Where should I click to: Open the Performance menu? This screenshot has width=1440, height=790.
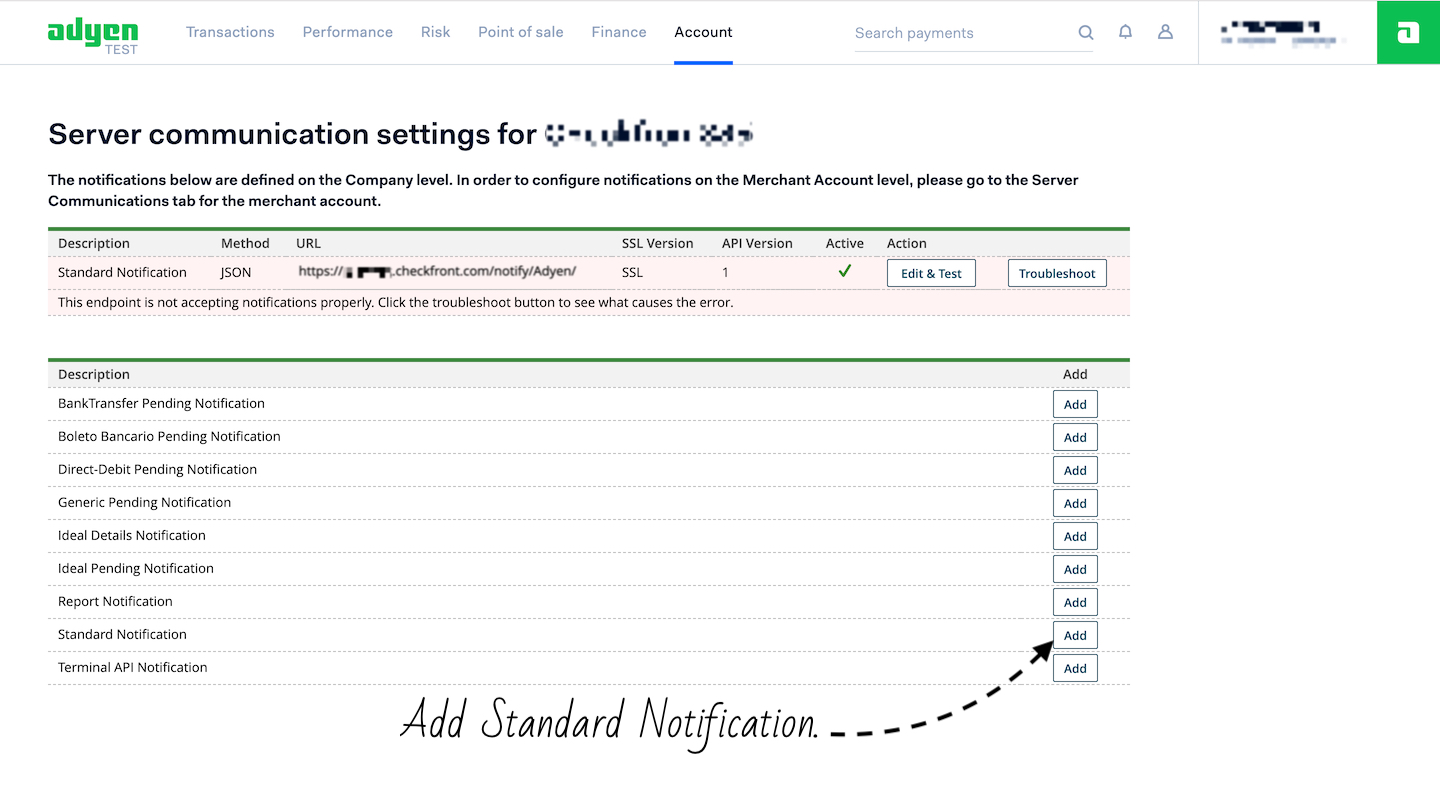coord(348,32)
